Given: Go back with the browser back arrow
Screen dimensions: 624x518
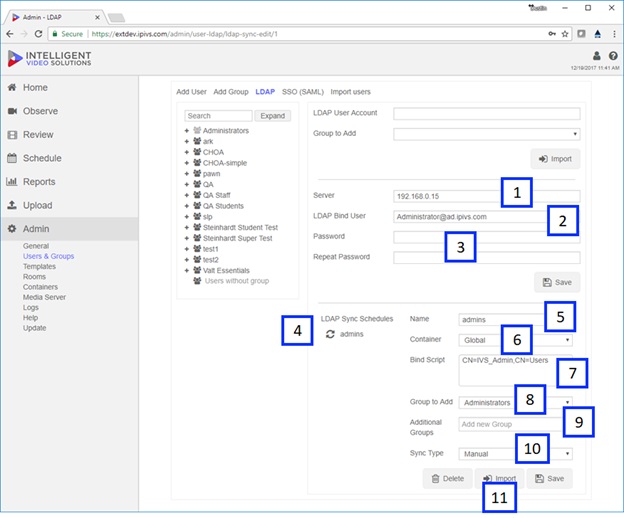Looking at the screenshot, I should tap(10, 34).
